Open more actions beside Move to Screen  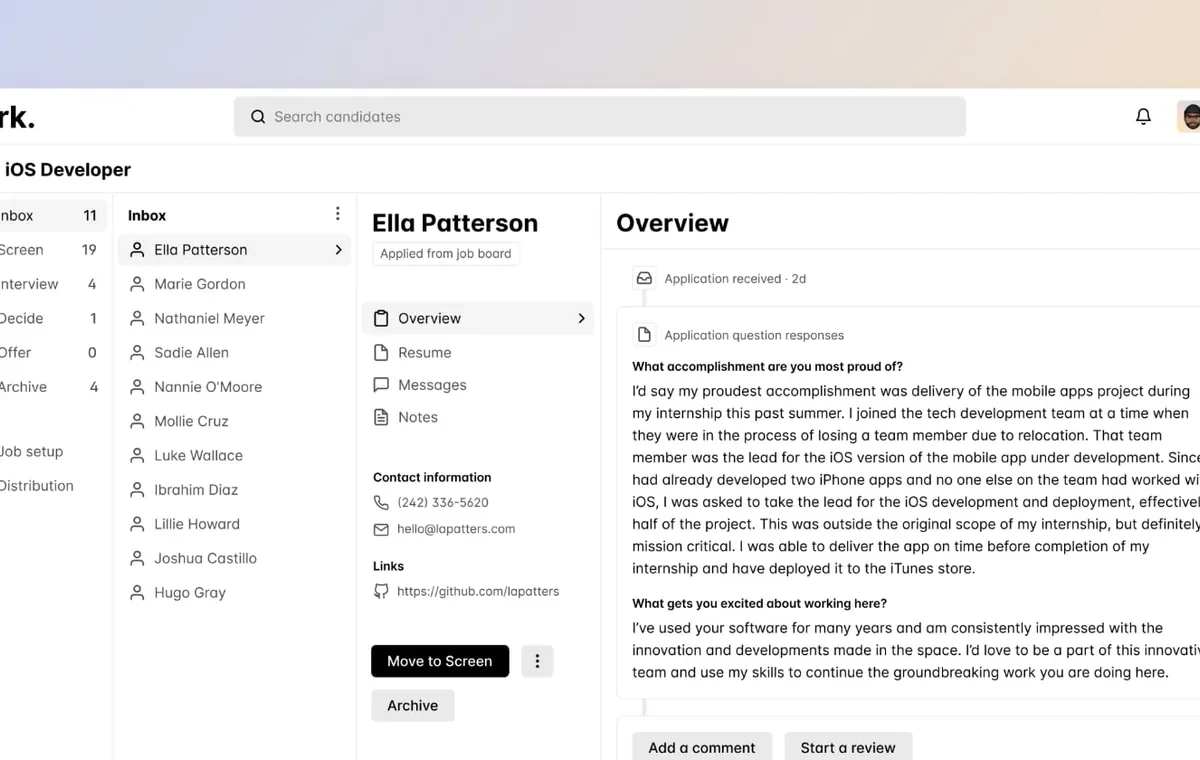point(537,661)
